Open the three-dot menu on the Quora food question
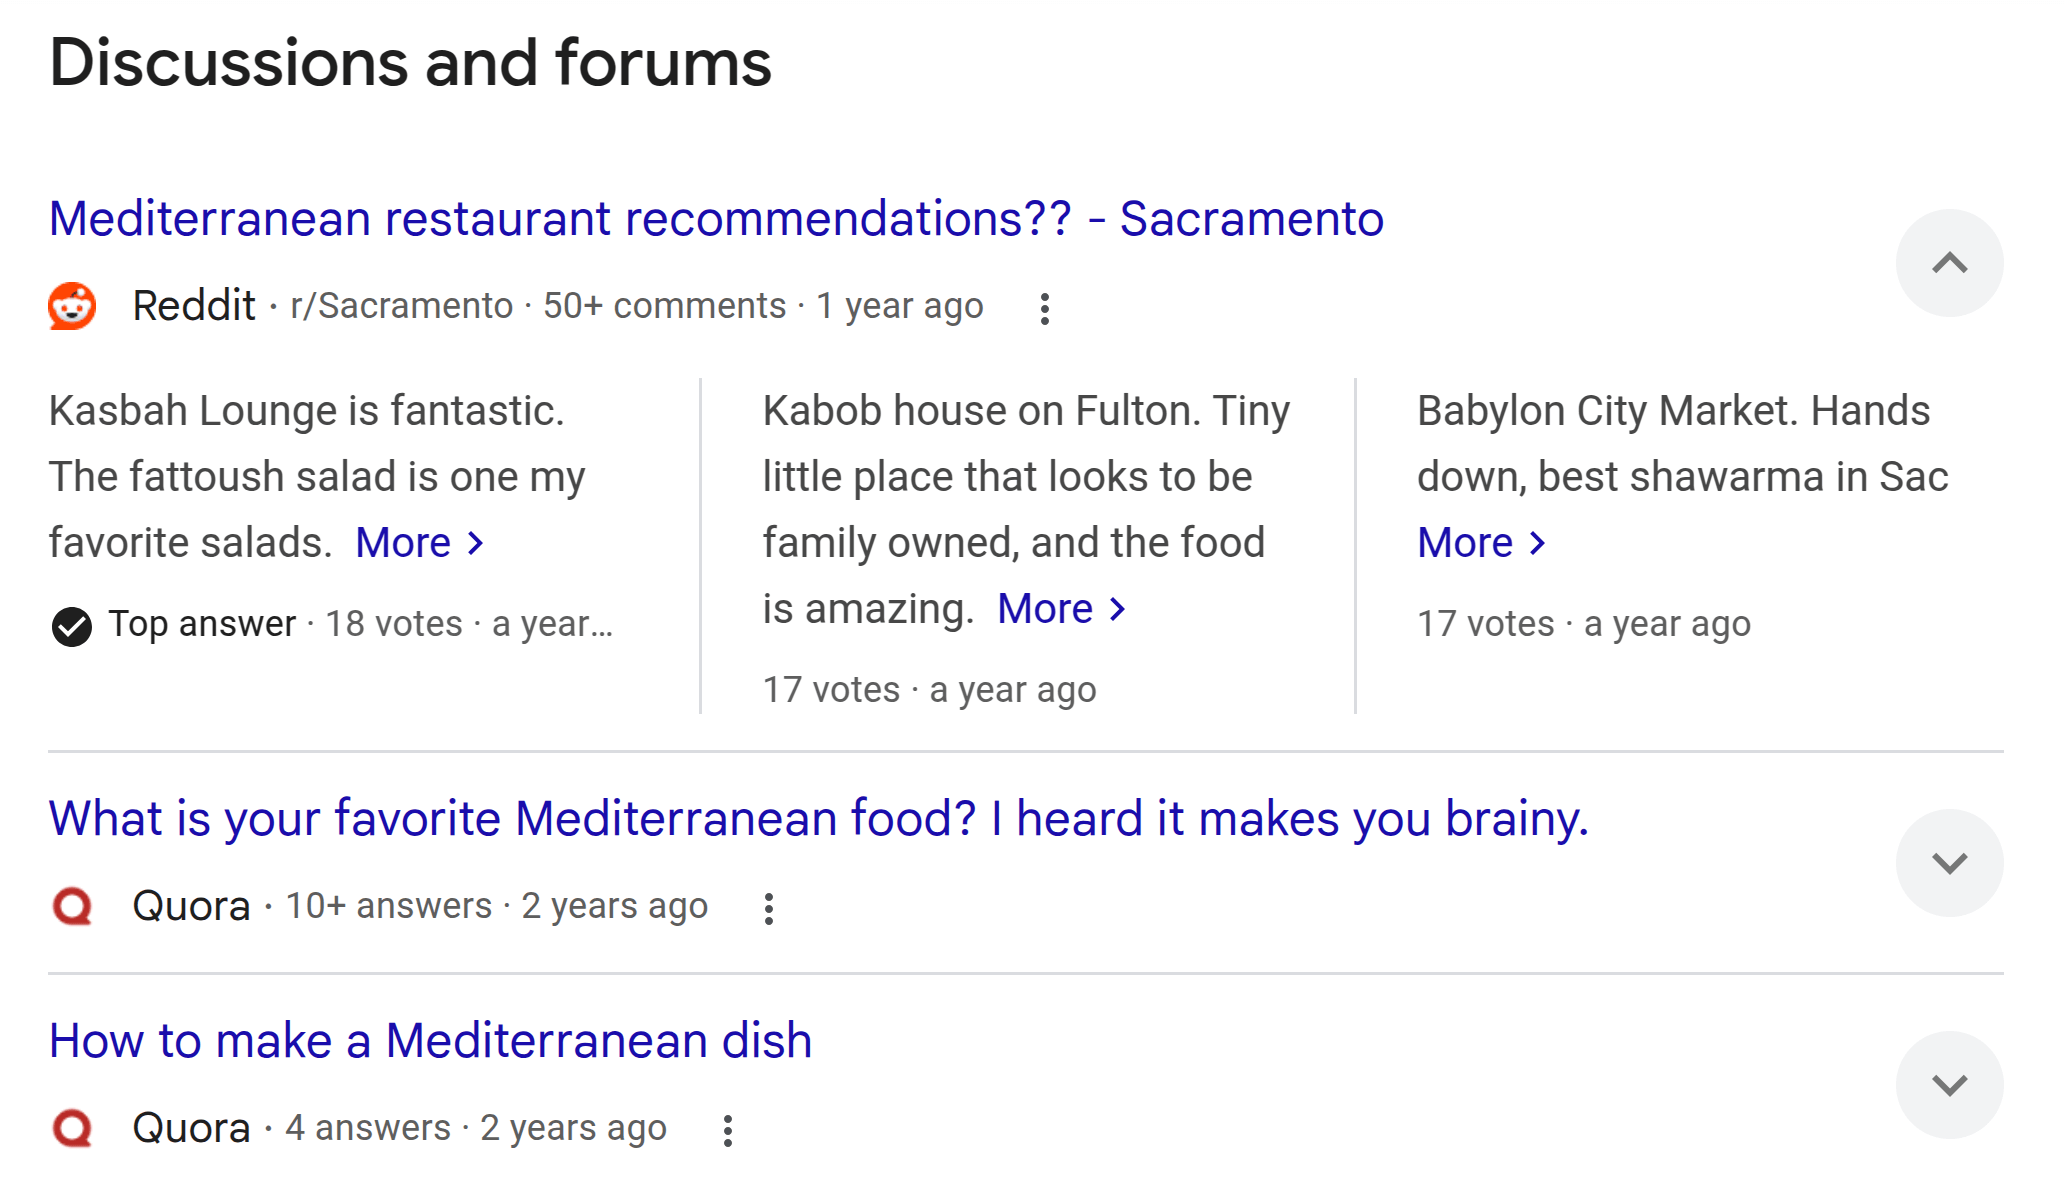Image resolution: width=2065 pixels, height=1181 pixels. [x=768, y=908]
